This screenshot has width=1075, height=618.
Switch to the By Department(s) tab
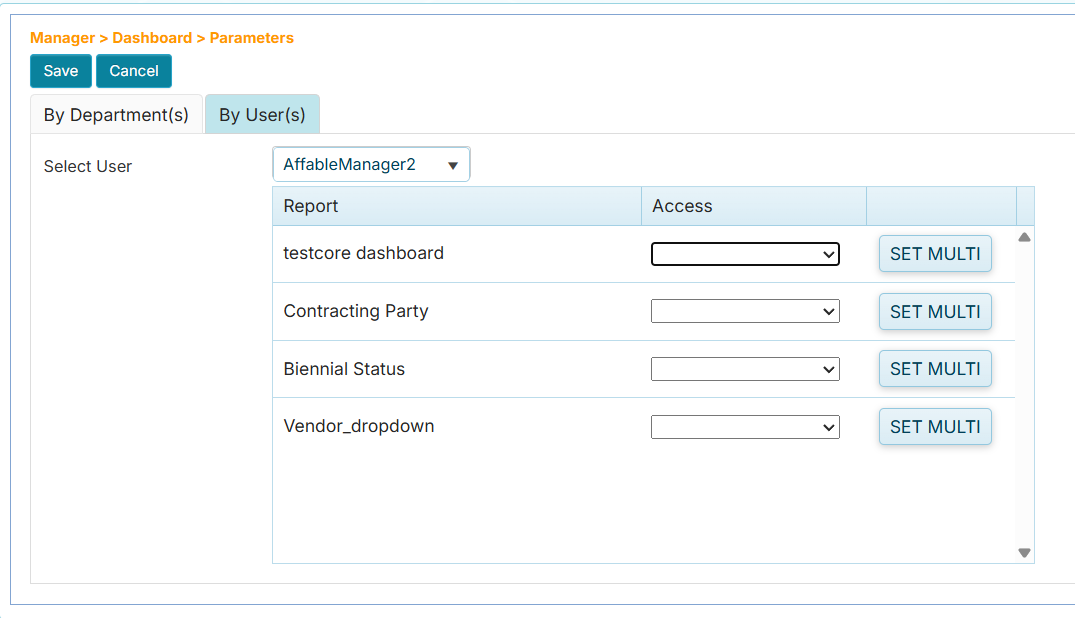pyautogui.click(x=116, y=114)
